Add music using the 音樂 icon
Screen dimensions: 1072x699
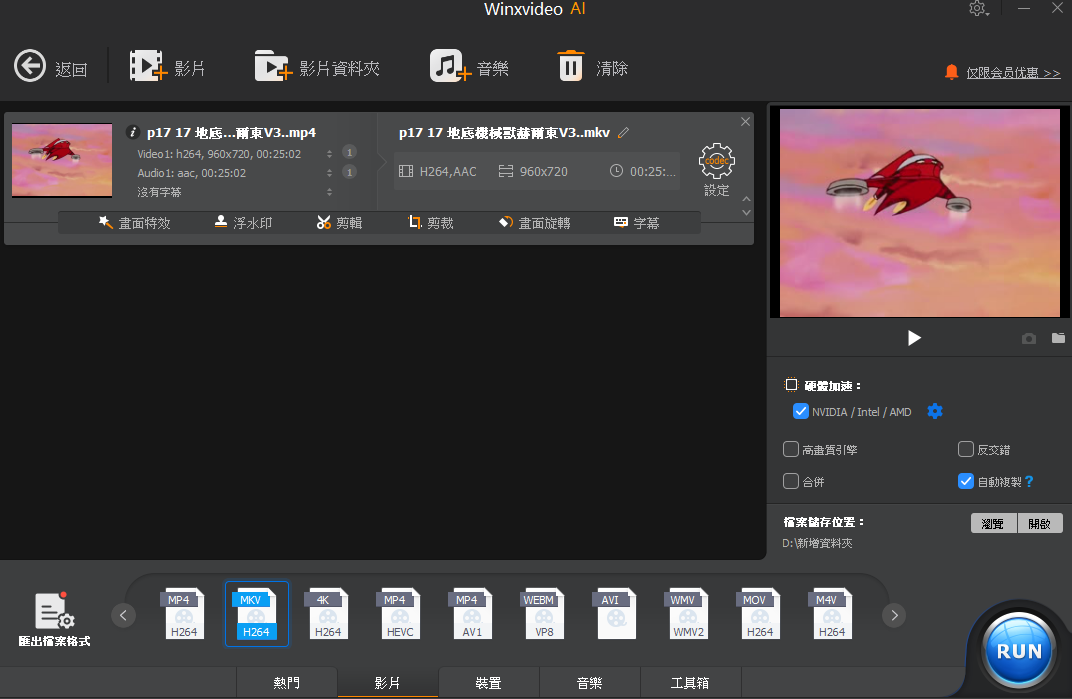(x=449, y=67)
